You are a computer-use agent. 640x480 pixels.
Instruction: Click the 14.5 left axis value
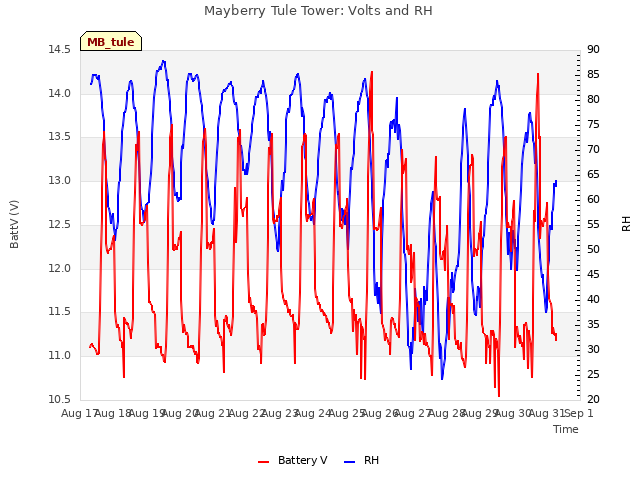pos(59,49)
